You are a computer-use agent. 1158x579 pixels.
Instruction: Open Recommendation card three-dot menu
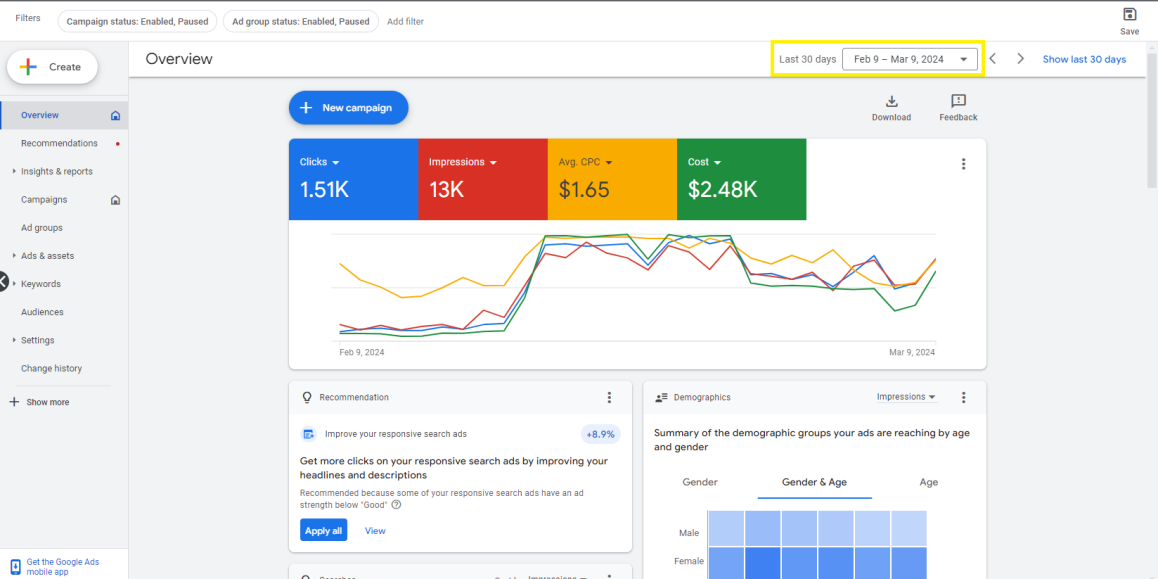[x=609, y=397]
